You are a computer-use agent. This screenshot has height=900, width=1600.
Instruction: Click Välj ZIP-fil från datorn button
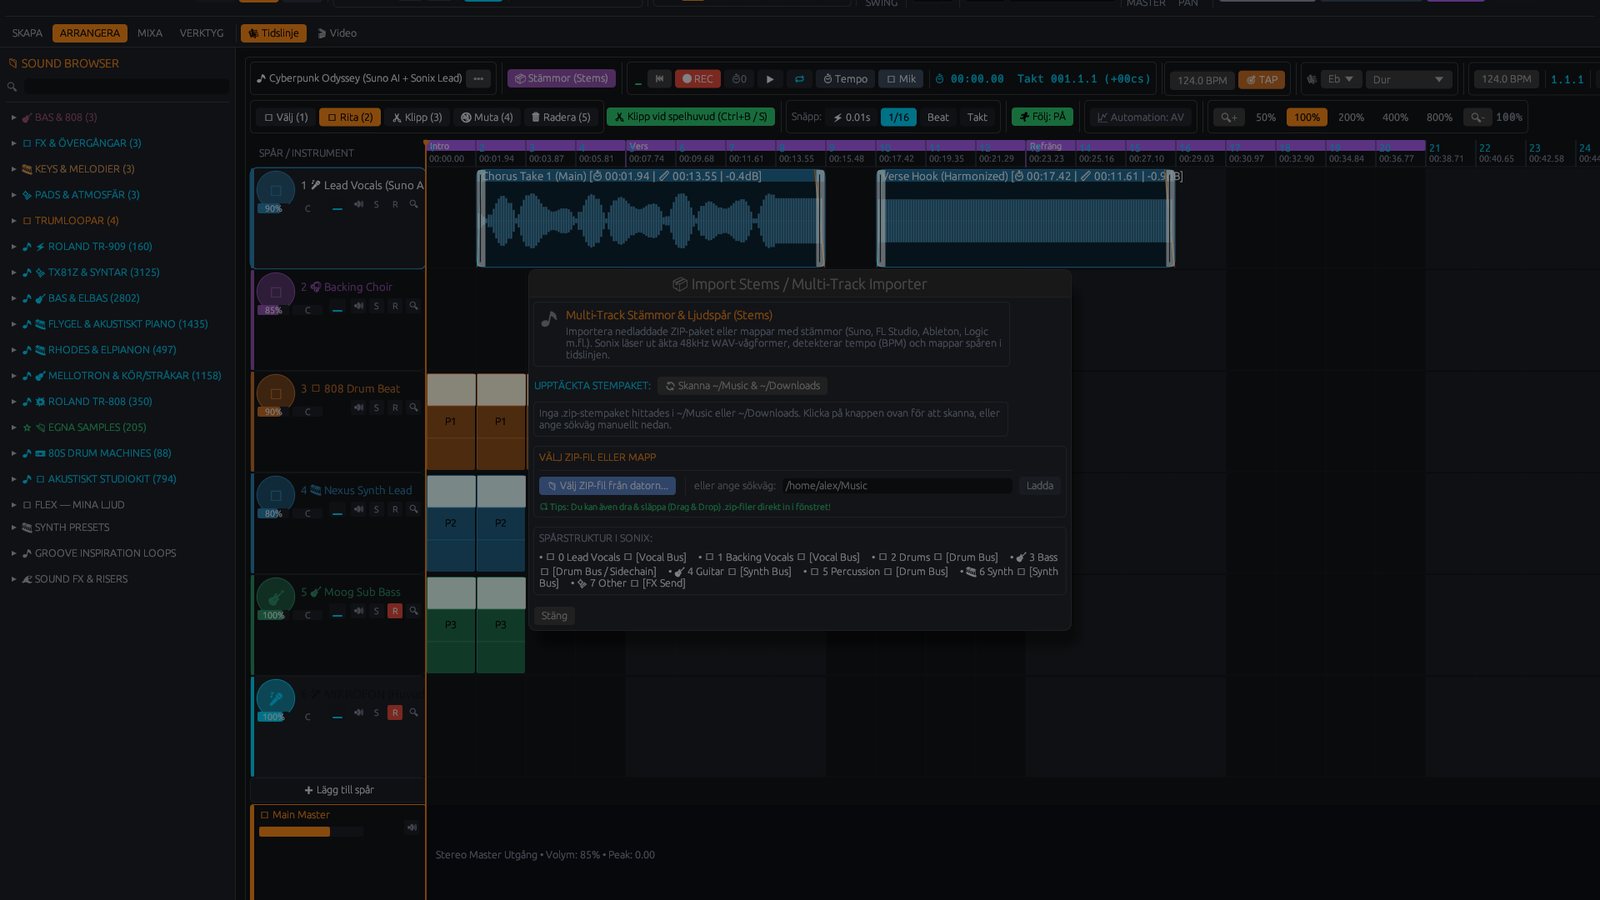coord(607,486)
